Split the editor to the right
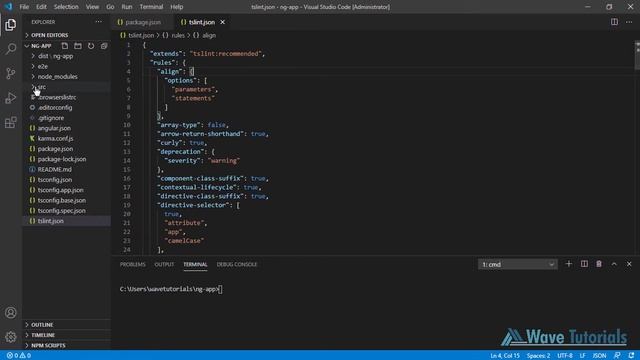640x360 pixels. coord(614,22)
